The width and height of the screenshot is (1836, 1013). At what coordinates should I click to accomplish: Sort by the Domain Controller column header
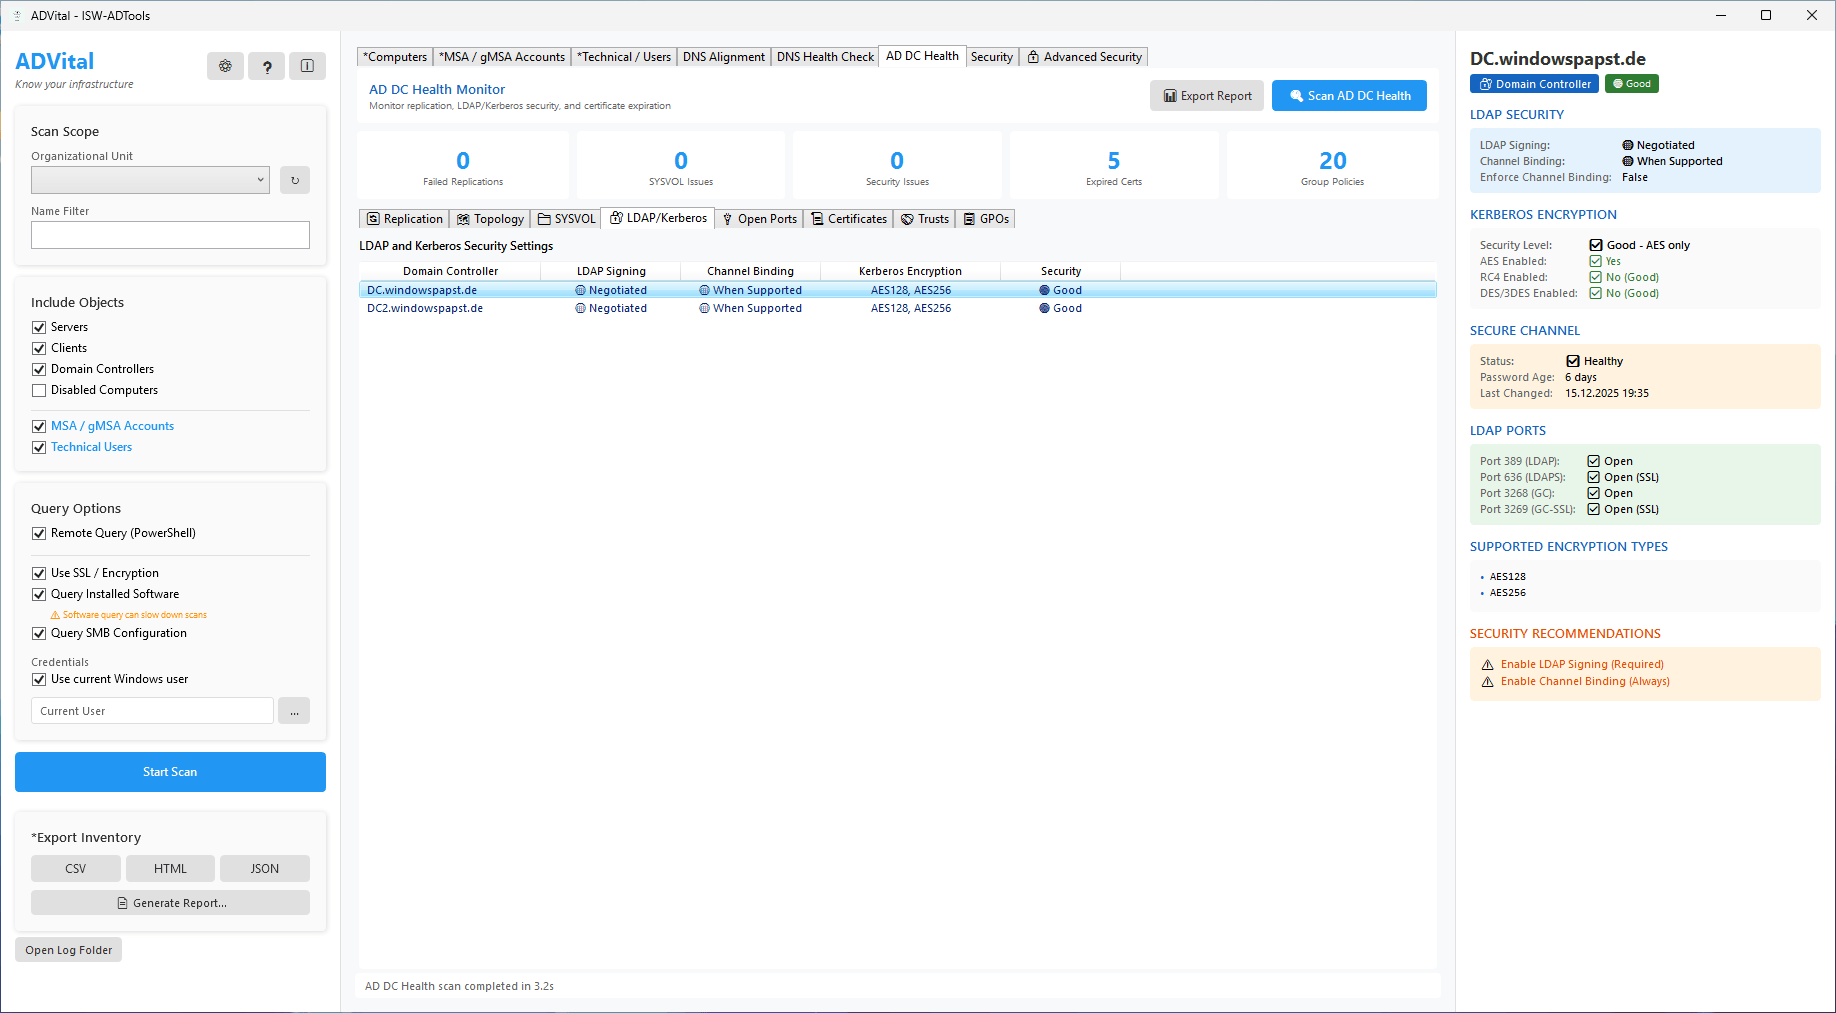pyautogui.click(x=450, y=271)
